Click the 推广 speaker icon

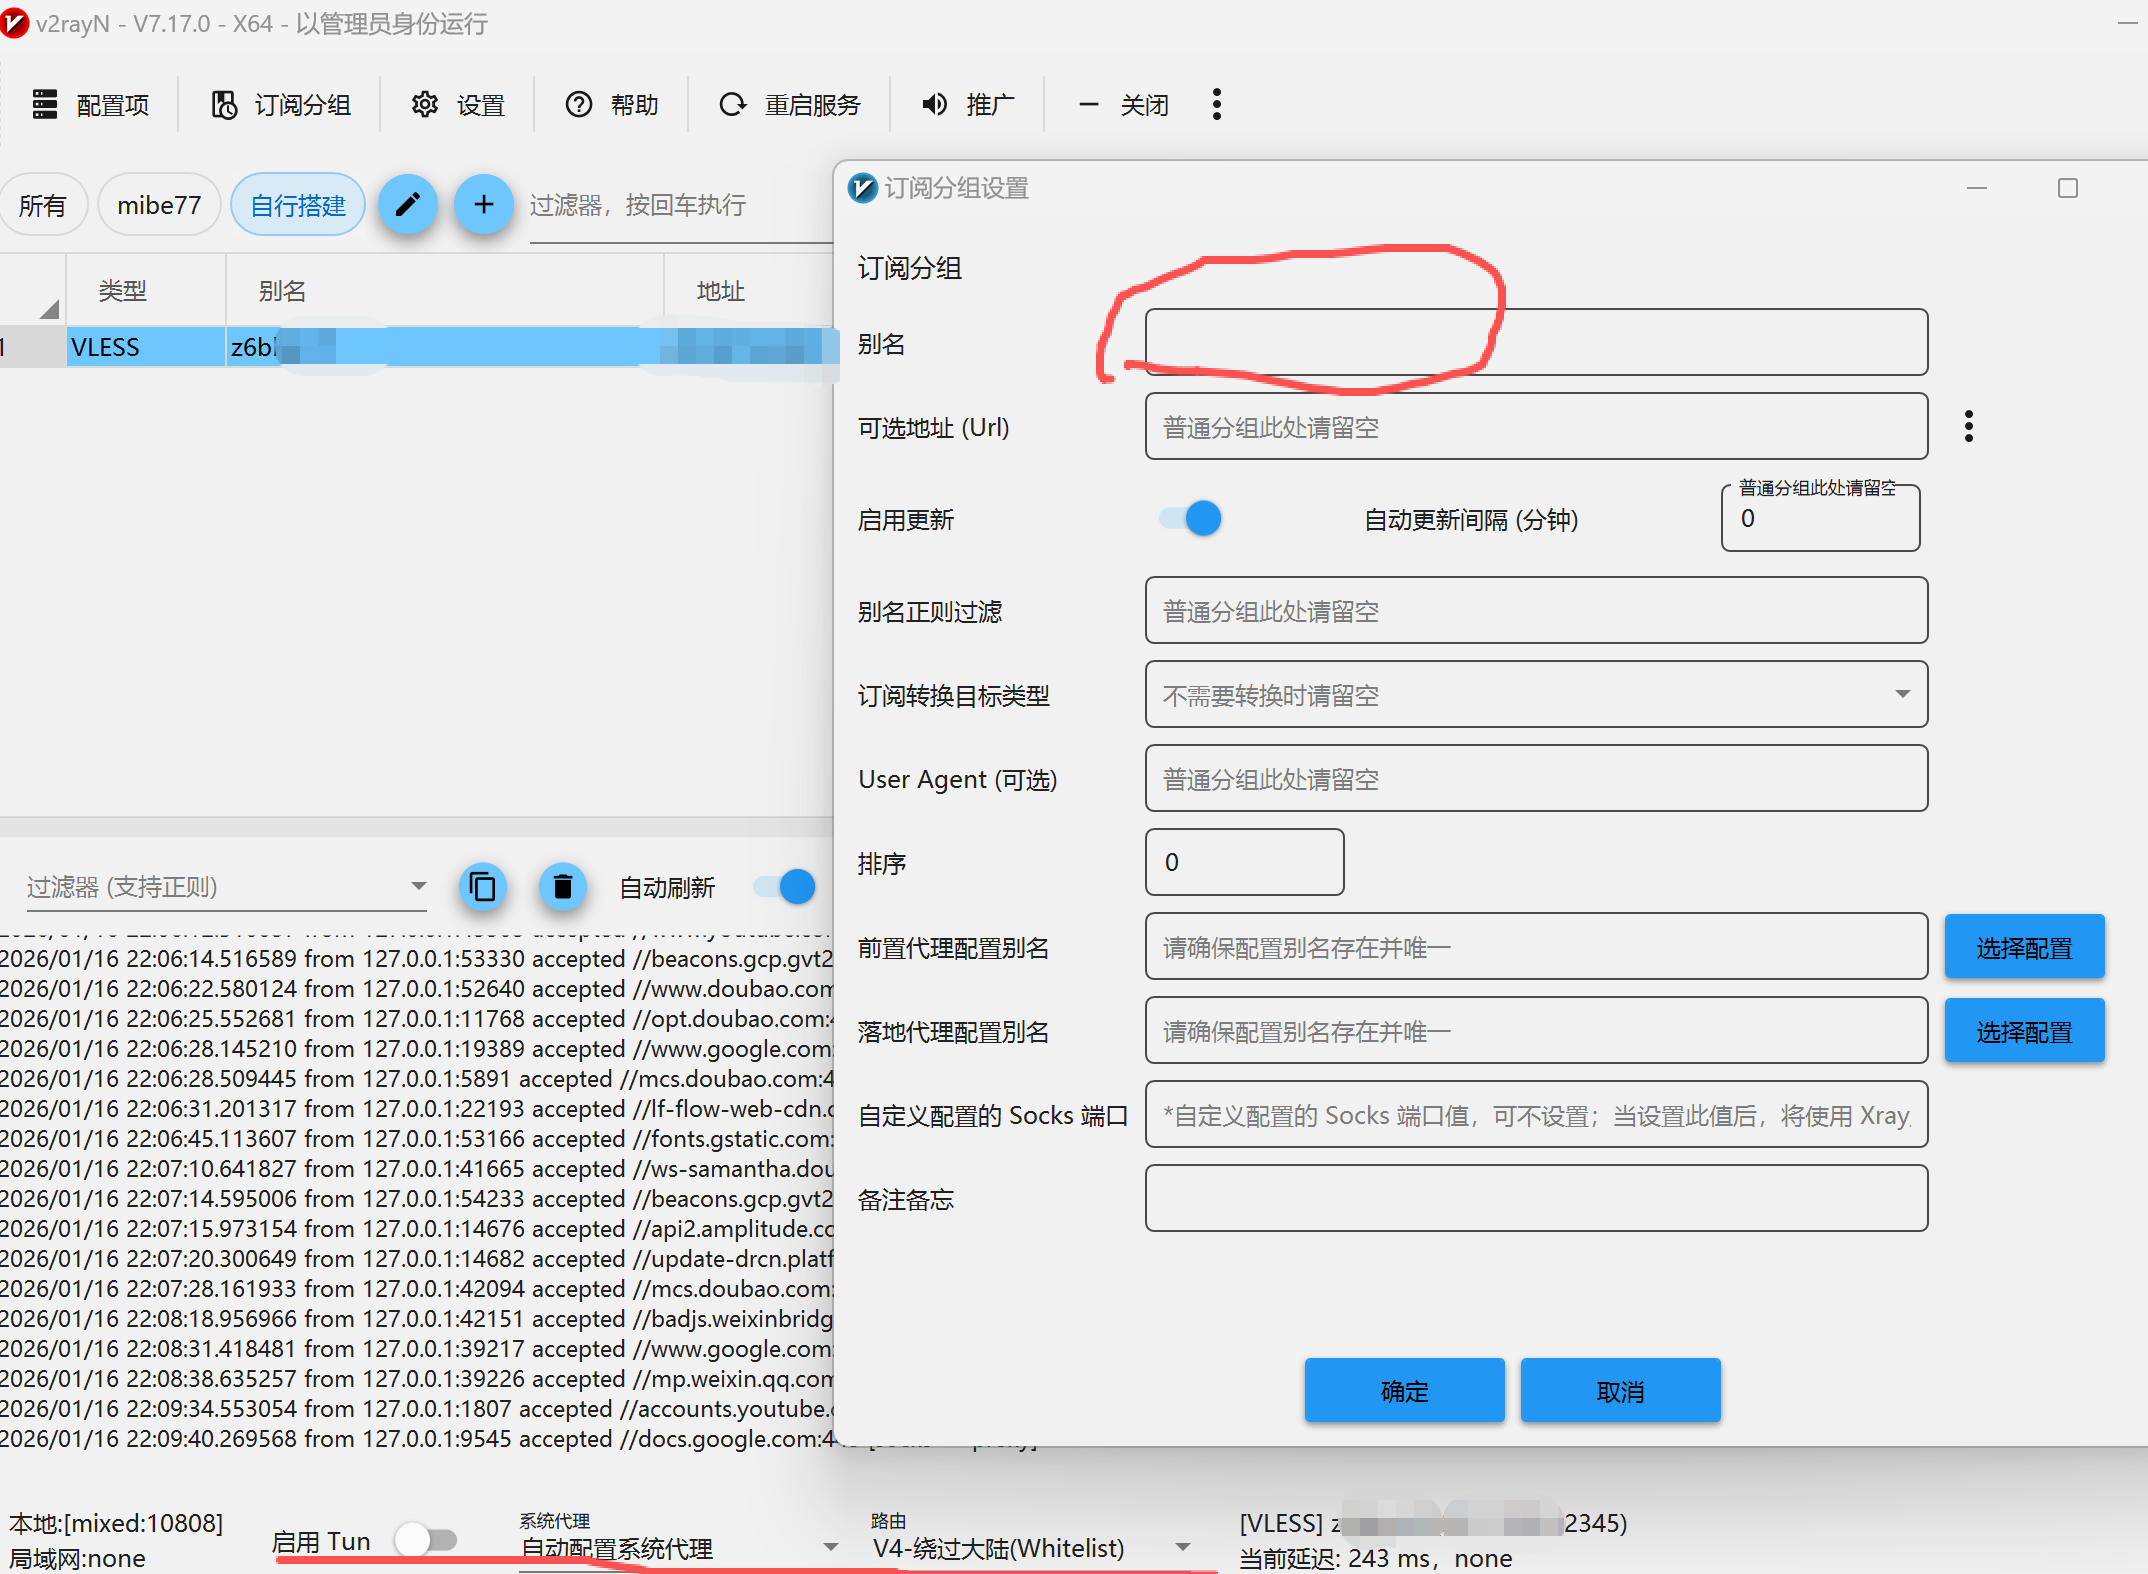[x=935, y=104]
